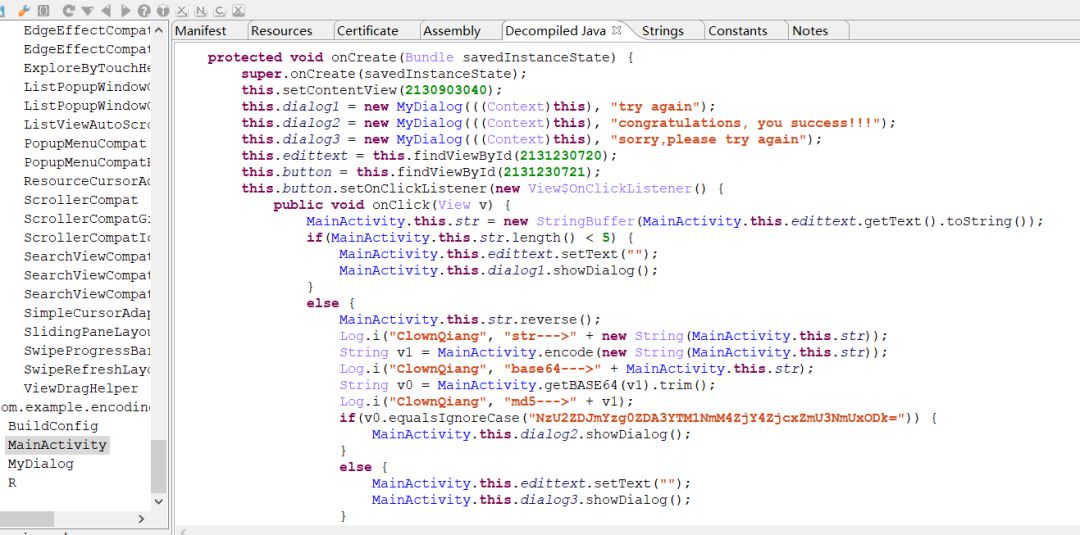
Task: Close the Decompiled Java tab
Action: [x=617, y=30]
